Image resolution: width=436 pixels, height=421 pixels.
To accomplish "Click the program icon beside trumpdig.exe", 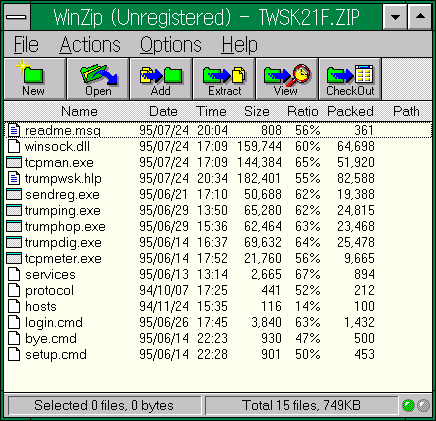I will [x=14, y=242].
